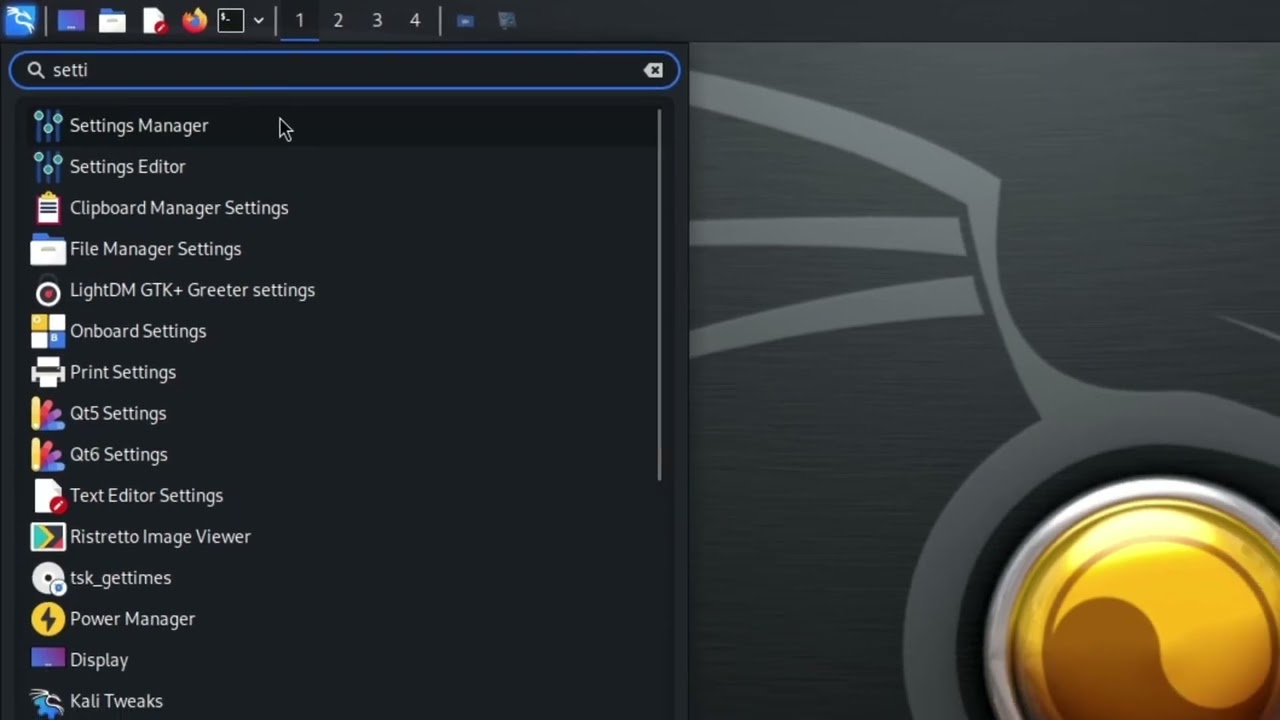Click the Text Editor Settings icon

(49, 495)
